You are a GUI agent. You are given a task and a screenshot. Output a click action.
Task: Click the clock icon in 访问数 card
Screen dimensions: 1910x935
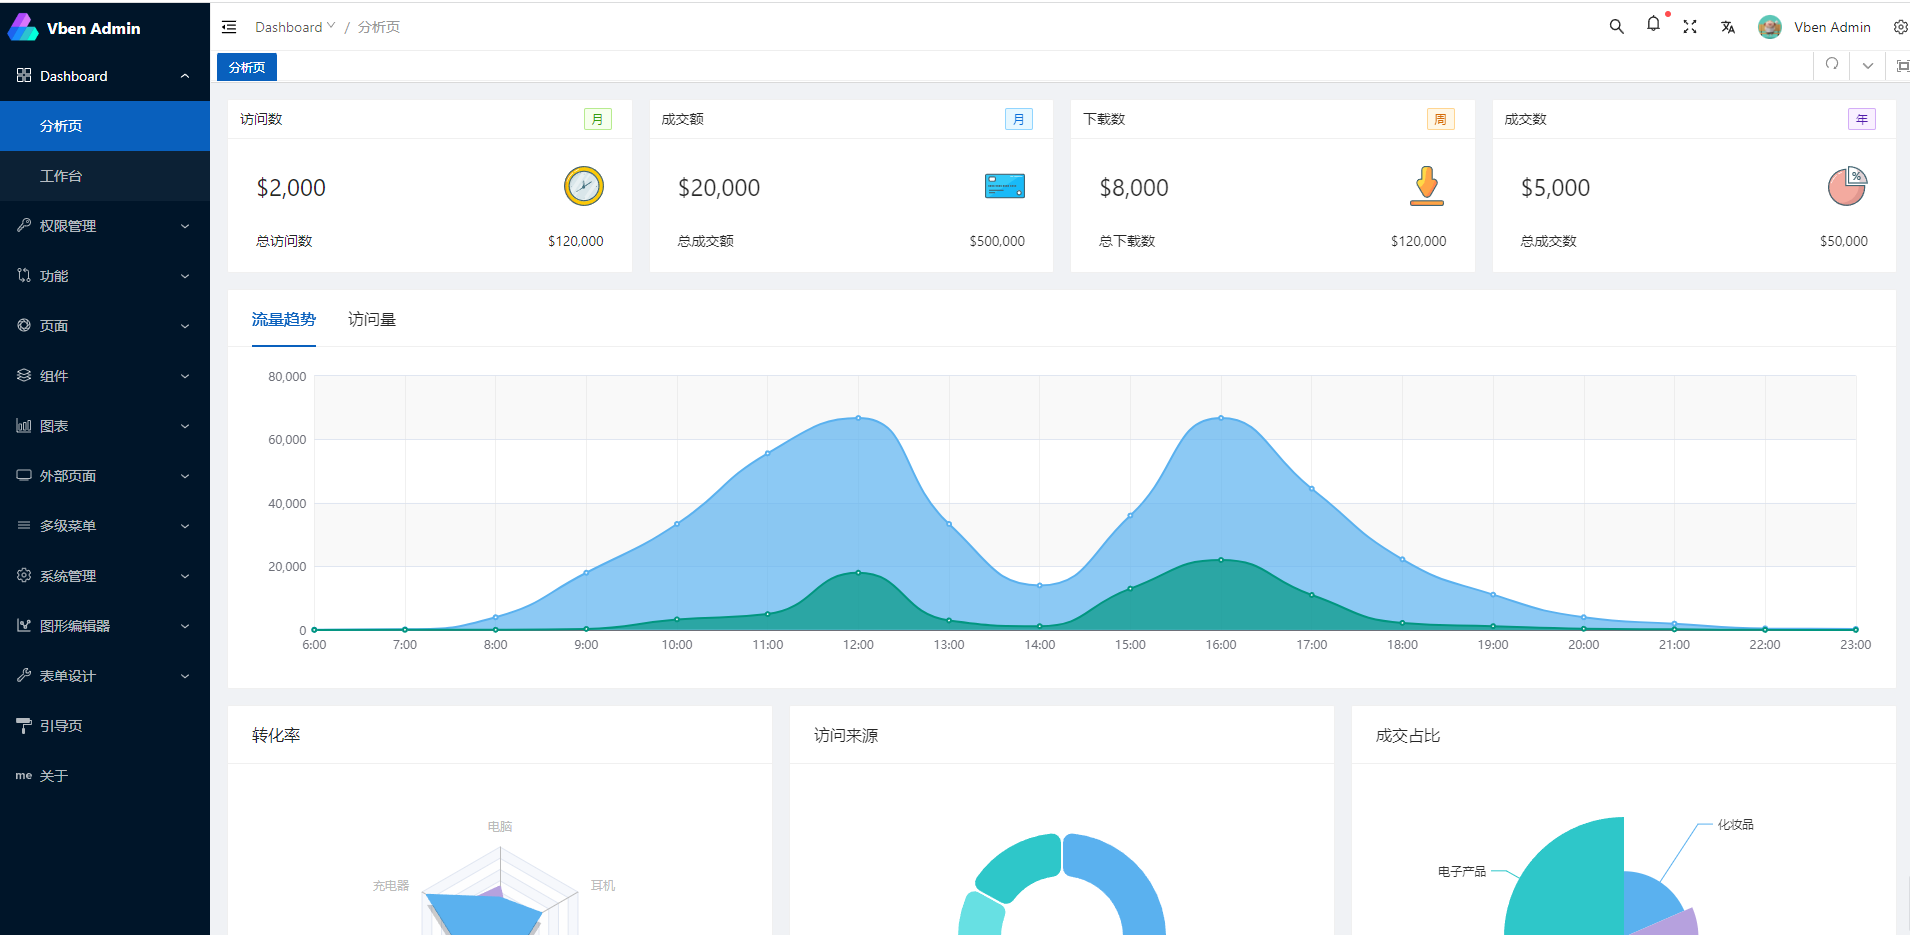pyautogui.click(x=584, y=186)
